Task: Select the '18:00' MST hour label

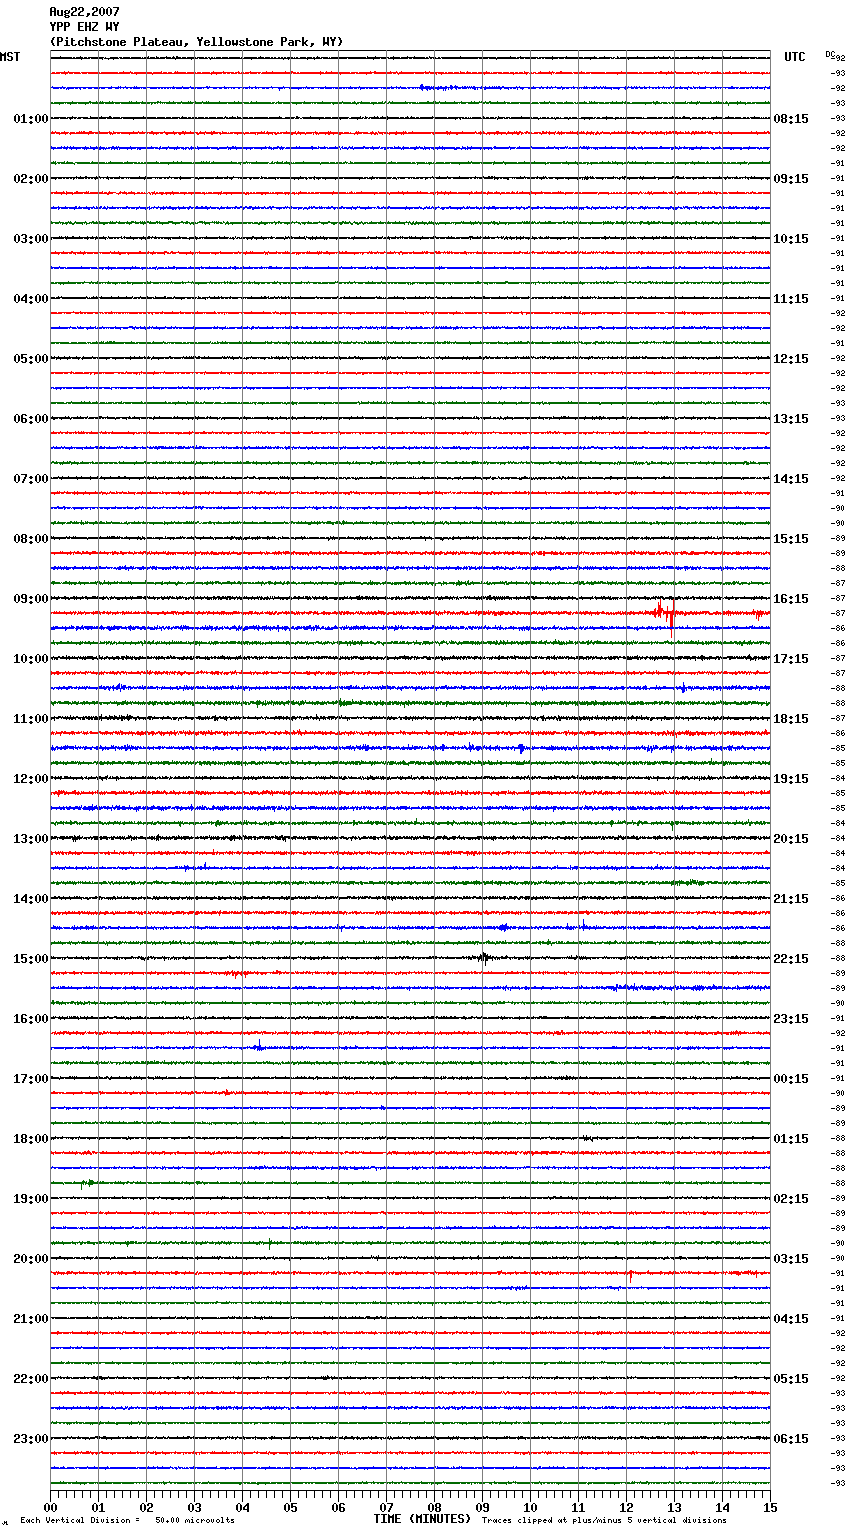Action: tap(30, 1139)
